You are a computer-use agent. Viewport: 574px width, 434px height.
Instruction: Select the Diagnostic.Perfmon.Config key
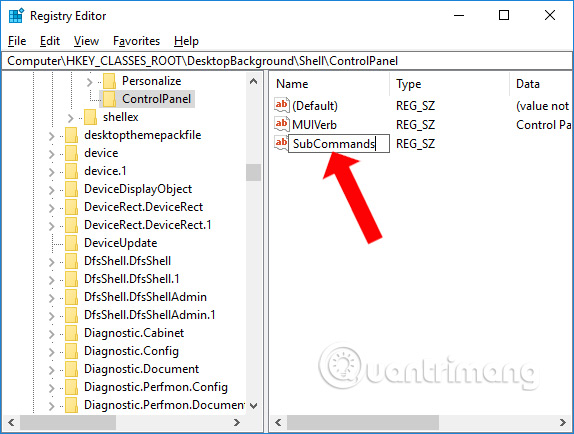pyautogui.click(x=156, y=387)
